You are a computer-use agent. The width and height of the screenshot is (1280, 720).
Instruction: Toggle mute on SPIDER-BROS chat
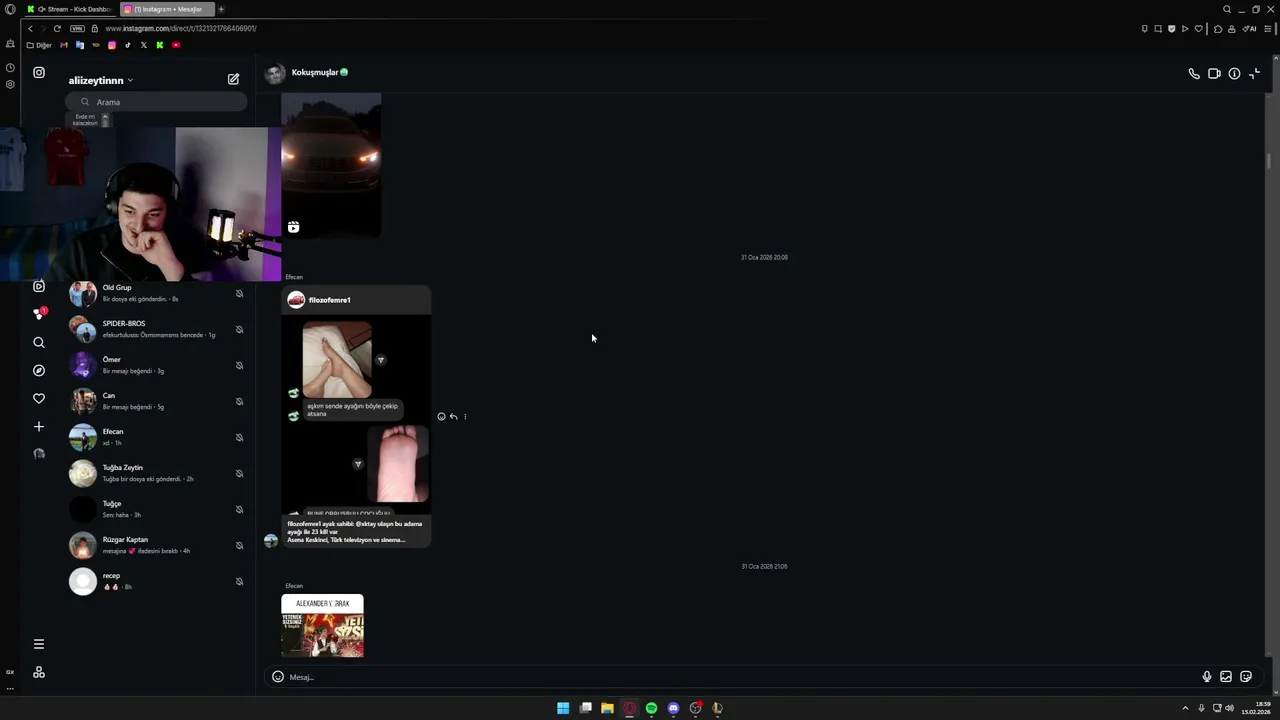239,329
